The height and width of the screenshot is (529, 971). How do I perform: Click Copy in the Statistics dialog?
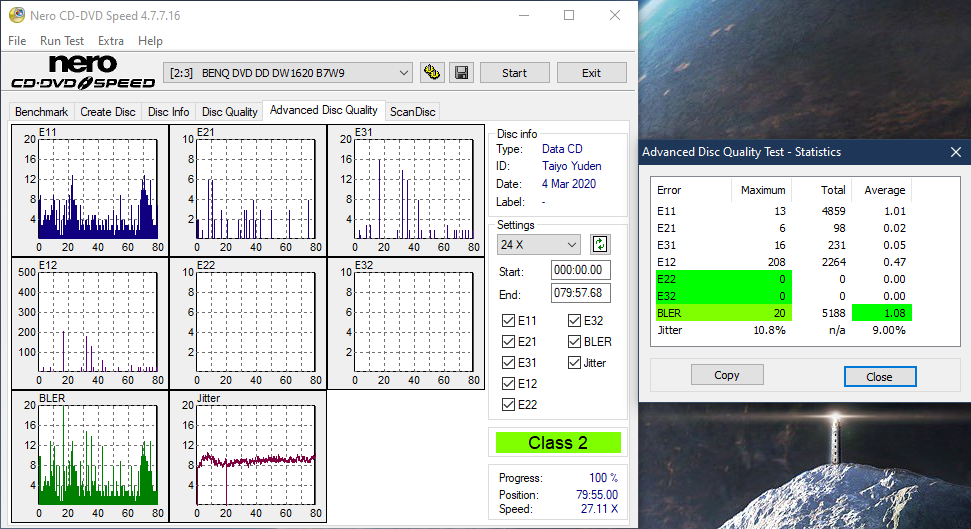[727, 375]
